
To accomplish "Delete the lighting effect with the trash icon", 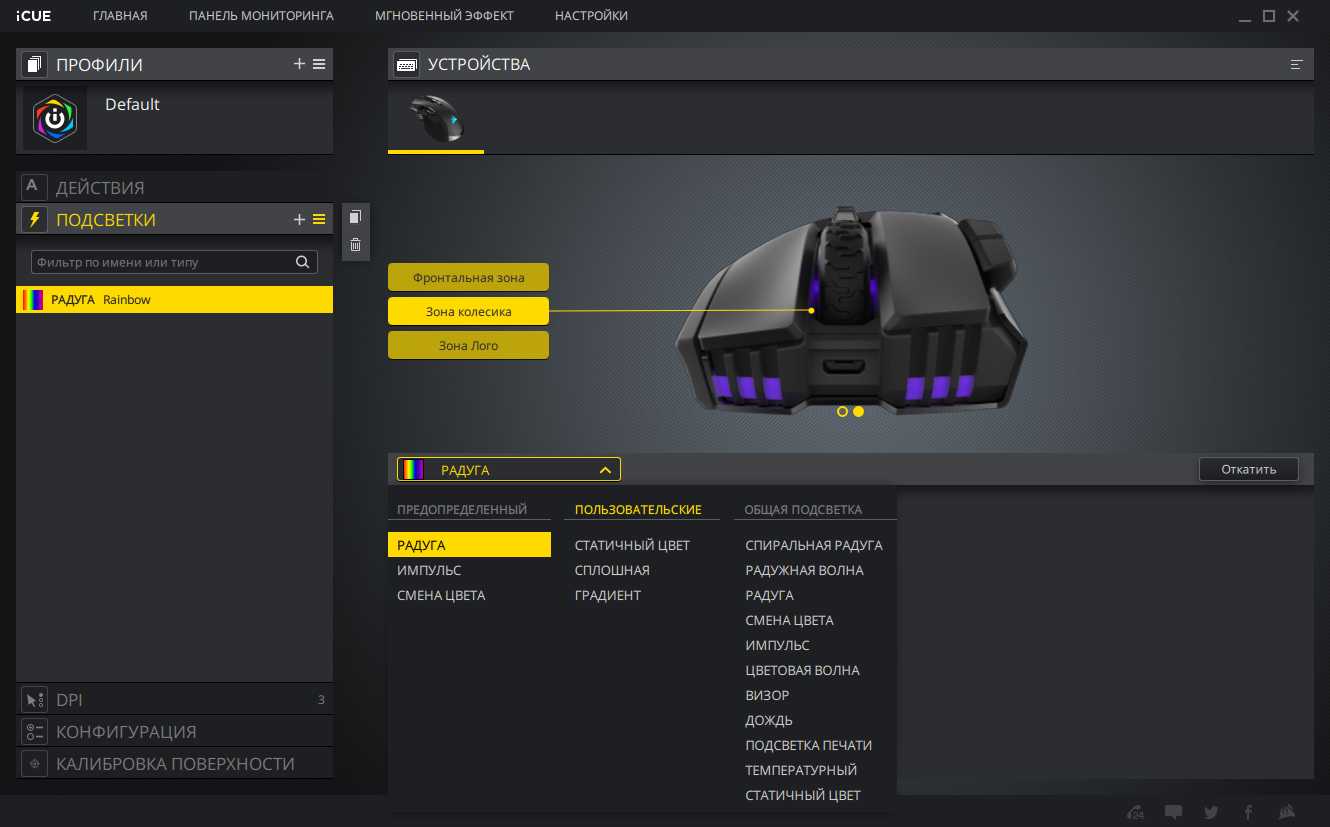I will click(355, 244).
